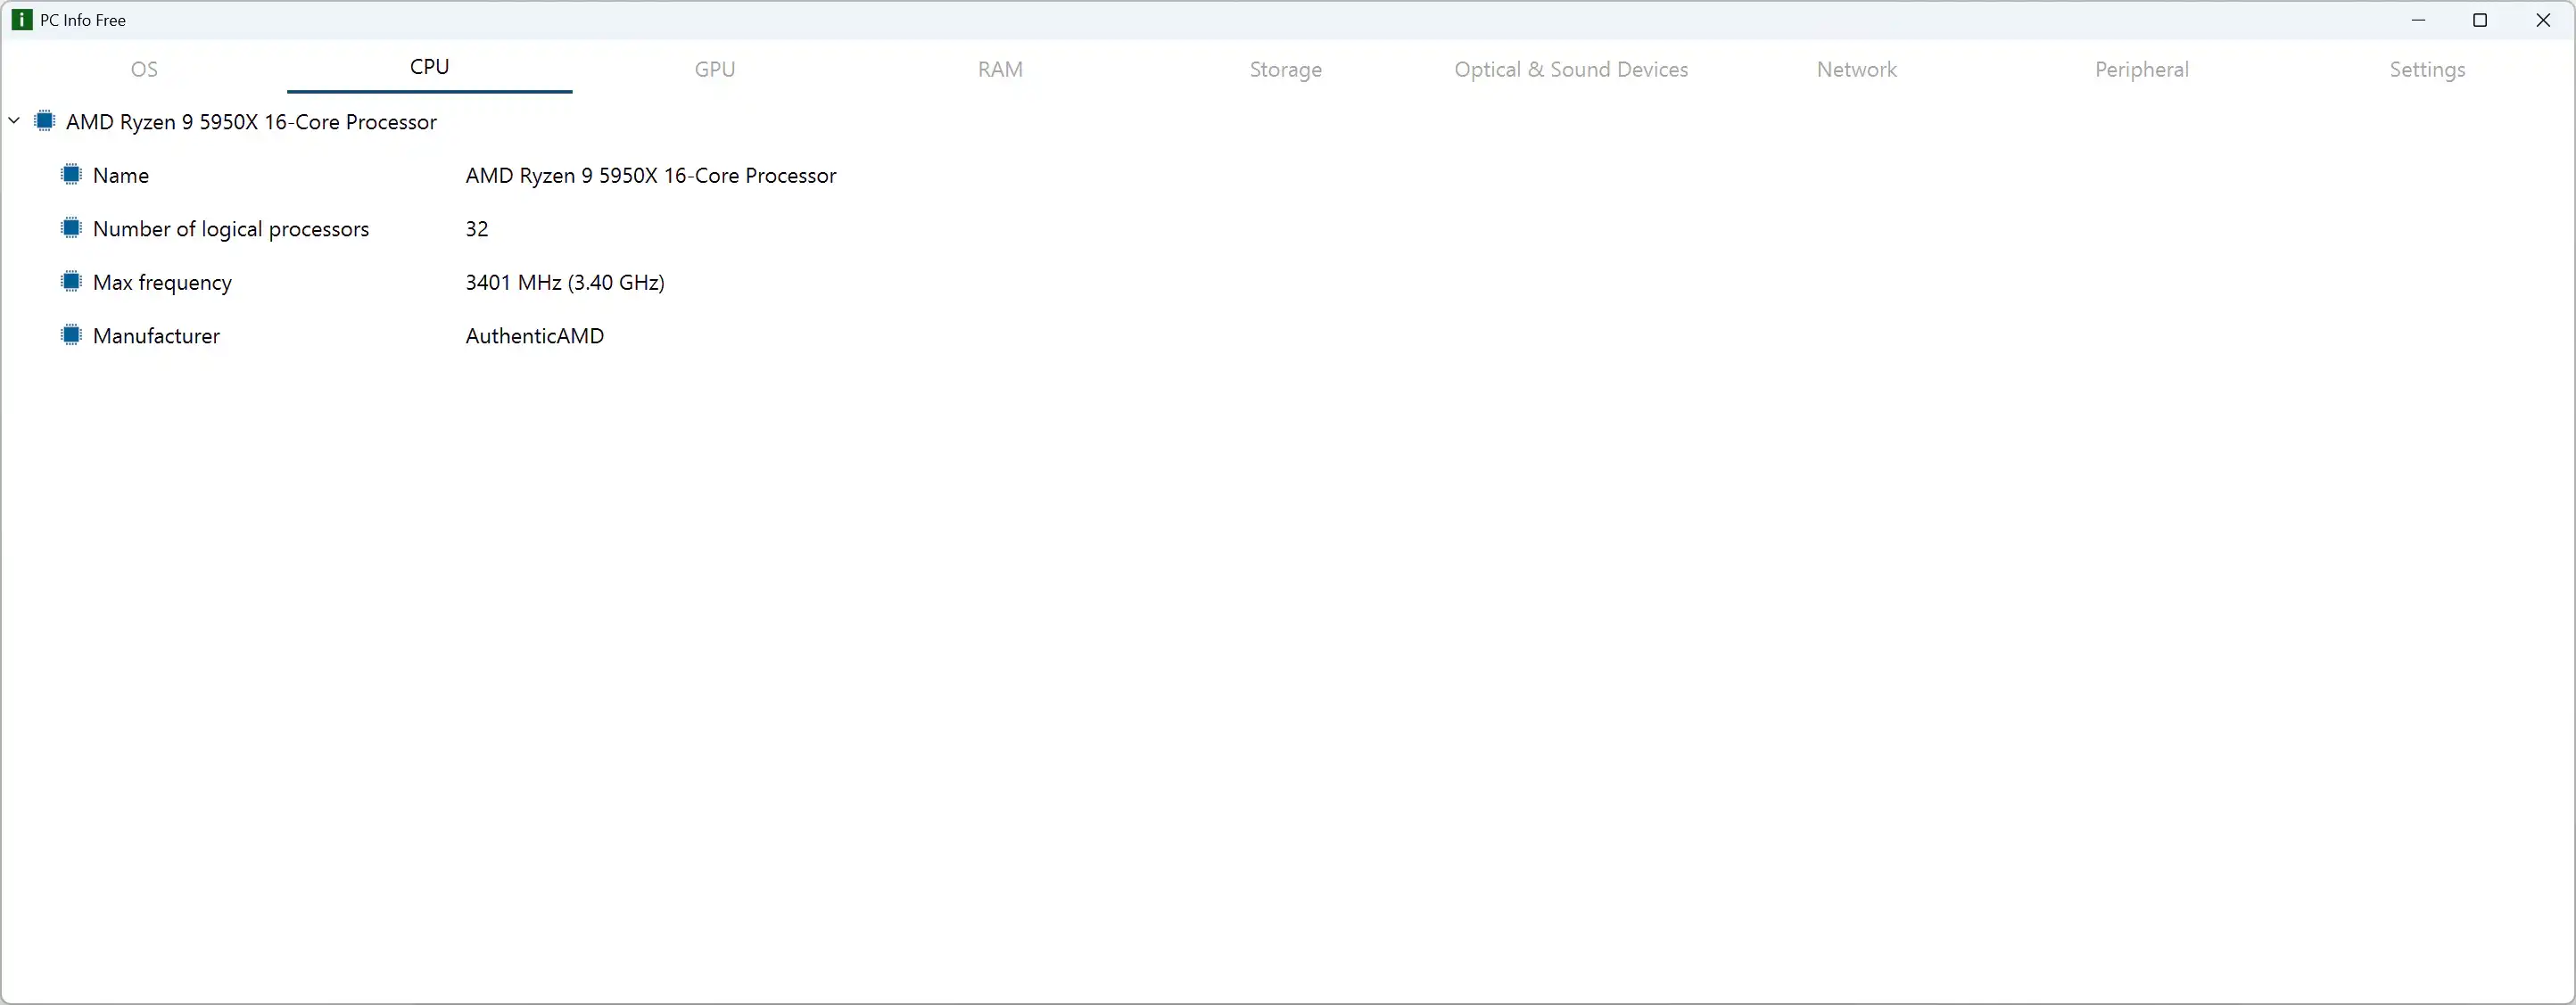Open the GPU tab
This screenshot has width=2576, height=1005.
tap(715, 69)
